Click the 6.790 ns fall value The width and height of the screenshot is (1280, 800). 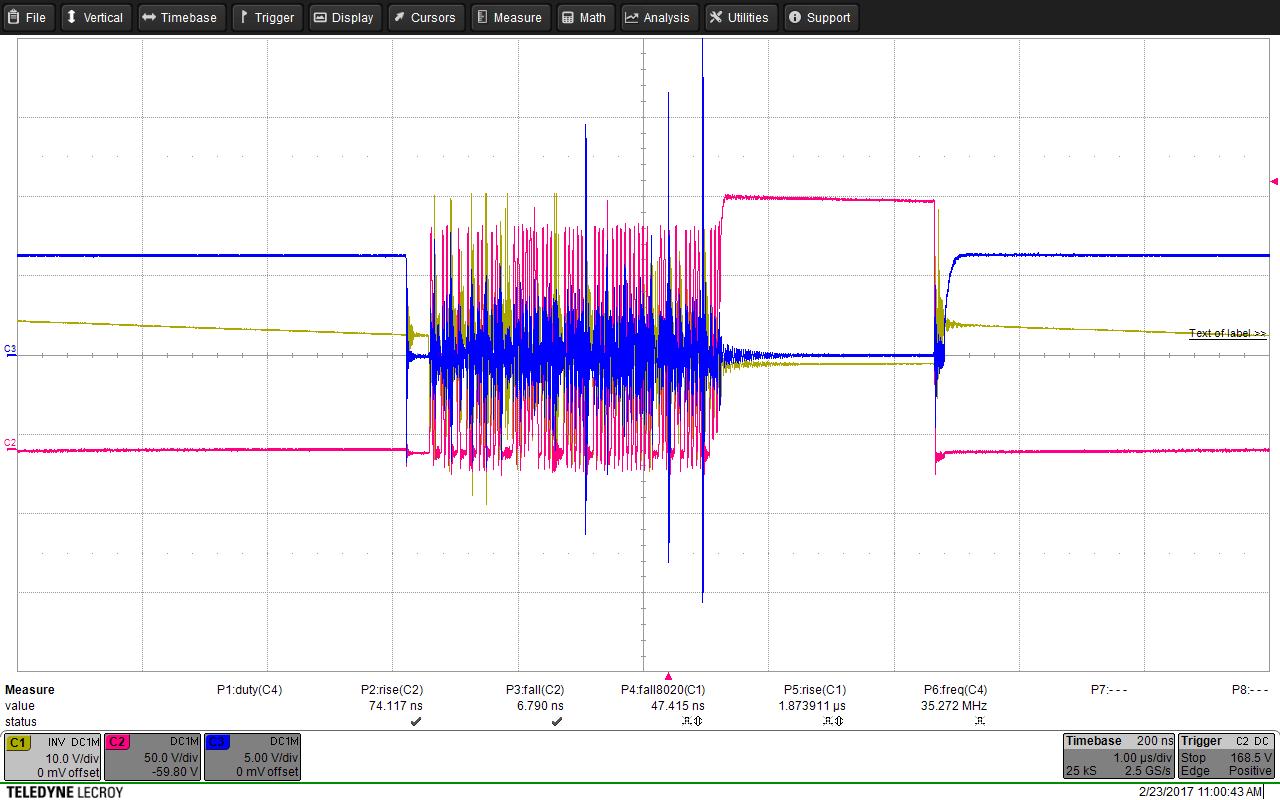click(x=540, y=706)
